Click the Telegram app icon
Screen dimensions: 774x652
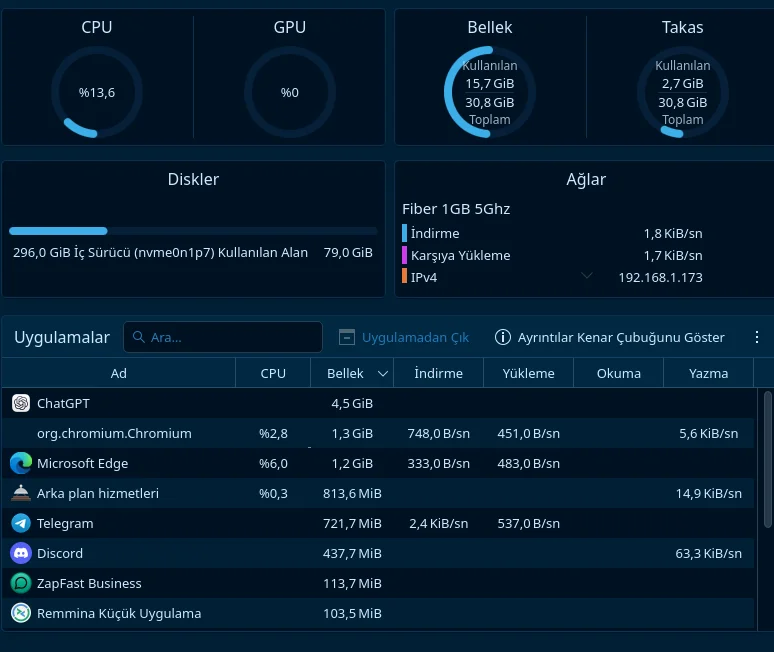[21, 523]
